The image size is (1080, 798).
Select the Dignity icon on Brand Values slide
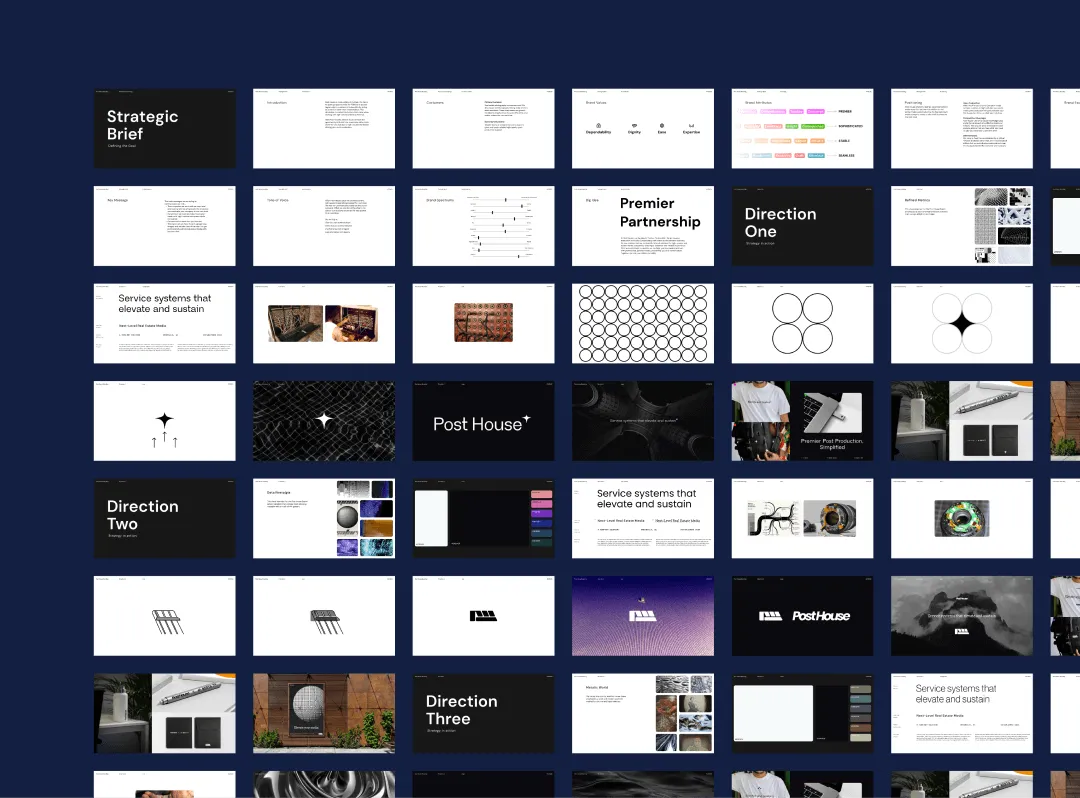click(x=634, y=126)
